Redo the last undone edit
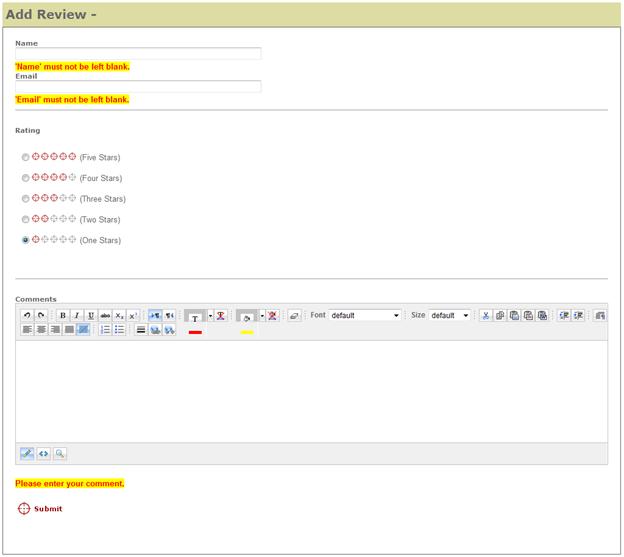This screenshot has height=557, width=624. [x=41, y=316]
